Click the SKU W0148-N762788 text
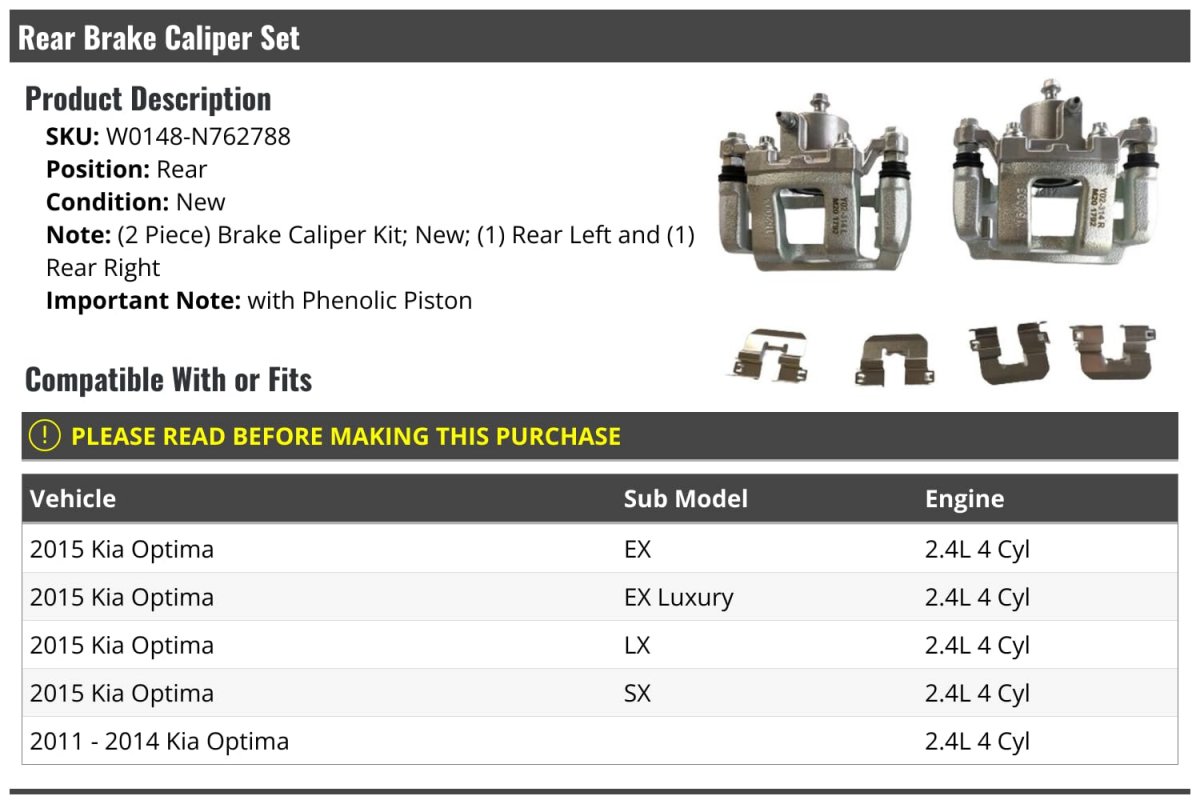Image resolution: width=1200 pixels, height=804 pixels. coord(168,137)
